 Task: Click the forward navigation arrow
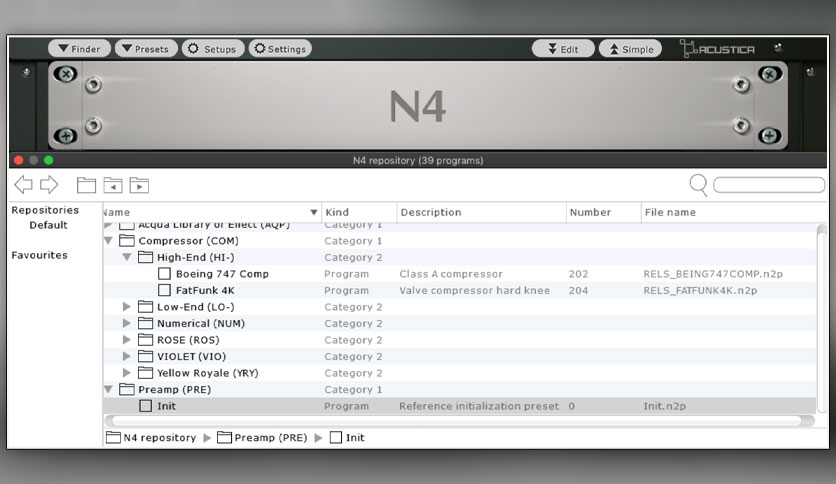[49, 184]
